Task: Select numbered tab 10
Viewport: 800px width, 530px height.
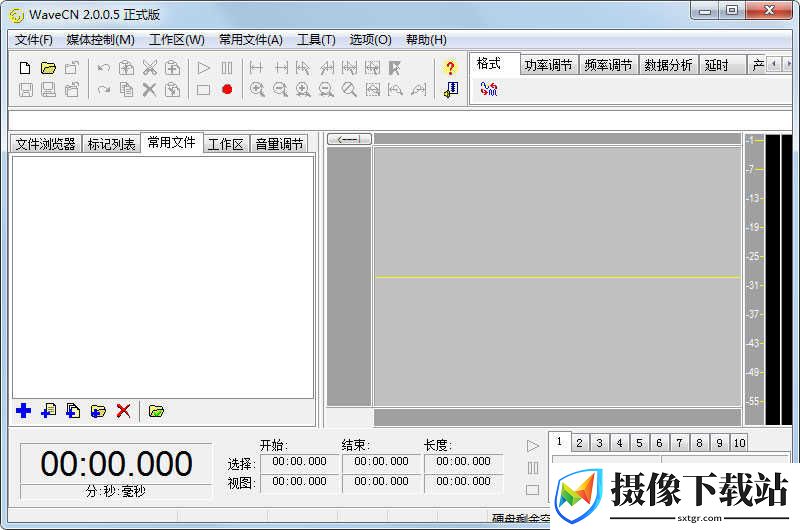Action: click(x=739, y=443)
